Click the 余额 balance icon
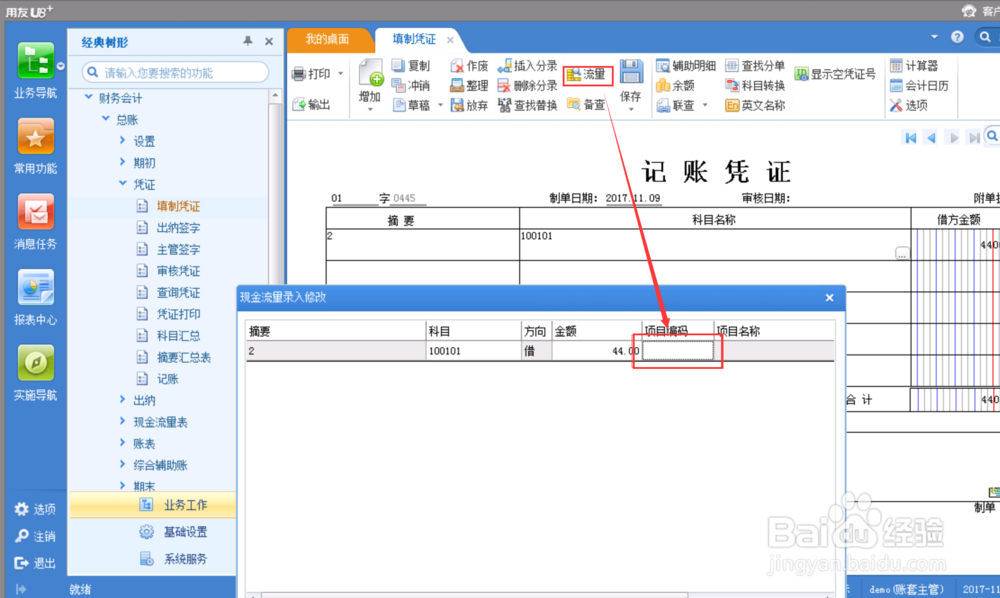The width and height of the screenshot is (1000, 598). [x=680, y=85]
